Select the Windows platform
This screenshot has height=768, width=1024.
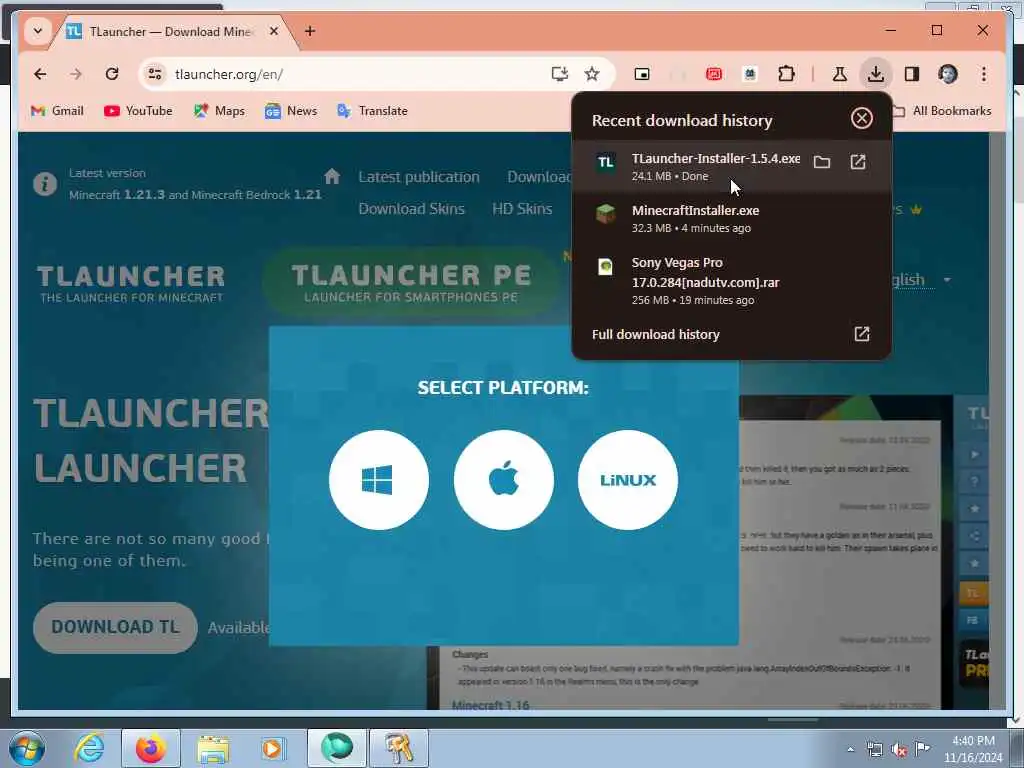379,480
